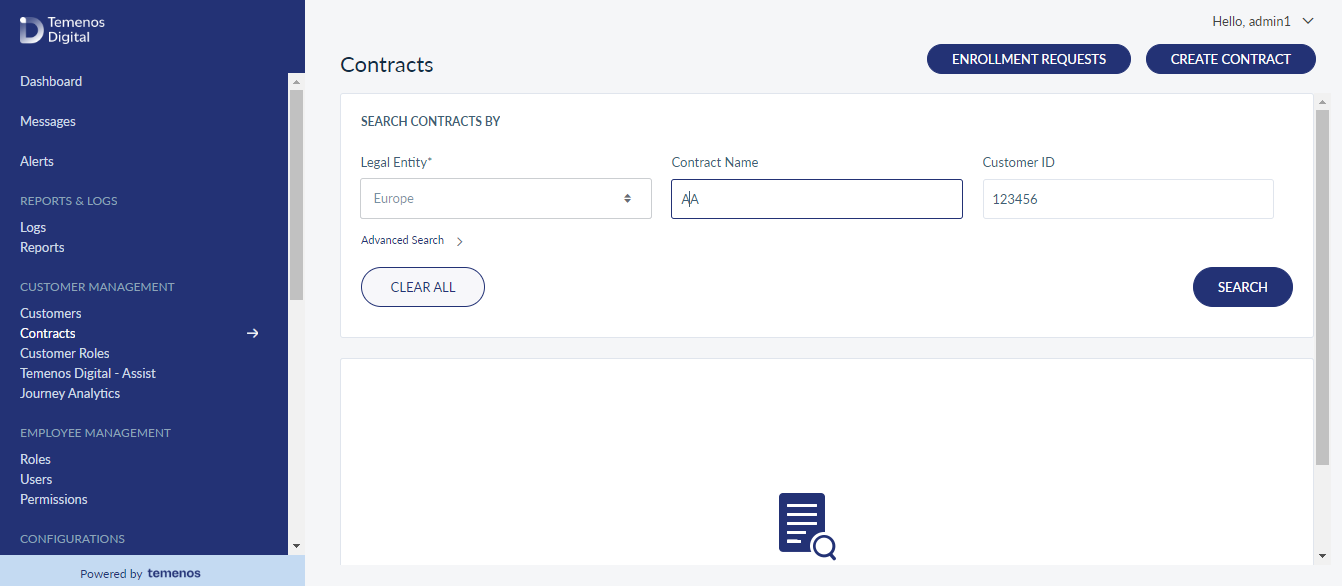Click the Customer ID input field
Viewport: 1342px width, 586px height.
(1128, 199)
